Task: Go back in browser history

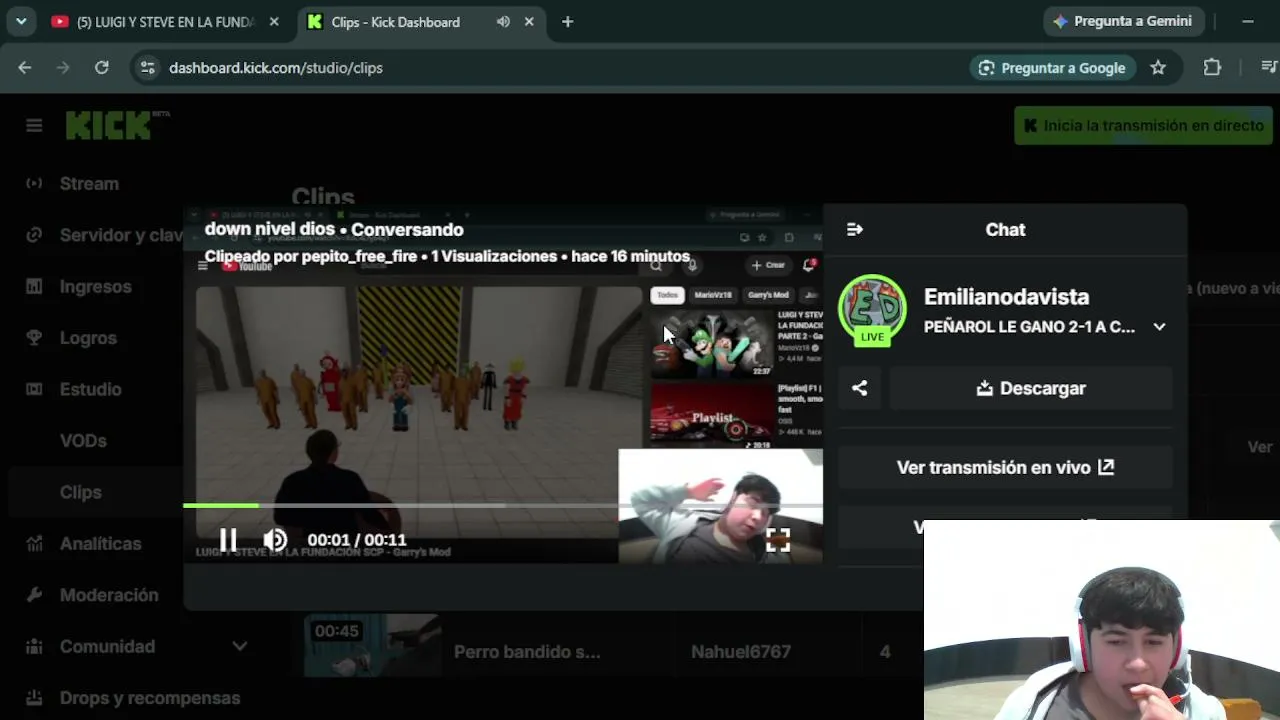Action: point(25,68)
